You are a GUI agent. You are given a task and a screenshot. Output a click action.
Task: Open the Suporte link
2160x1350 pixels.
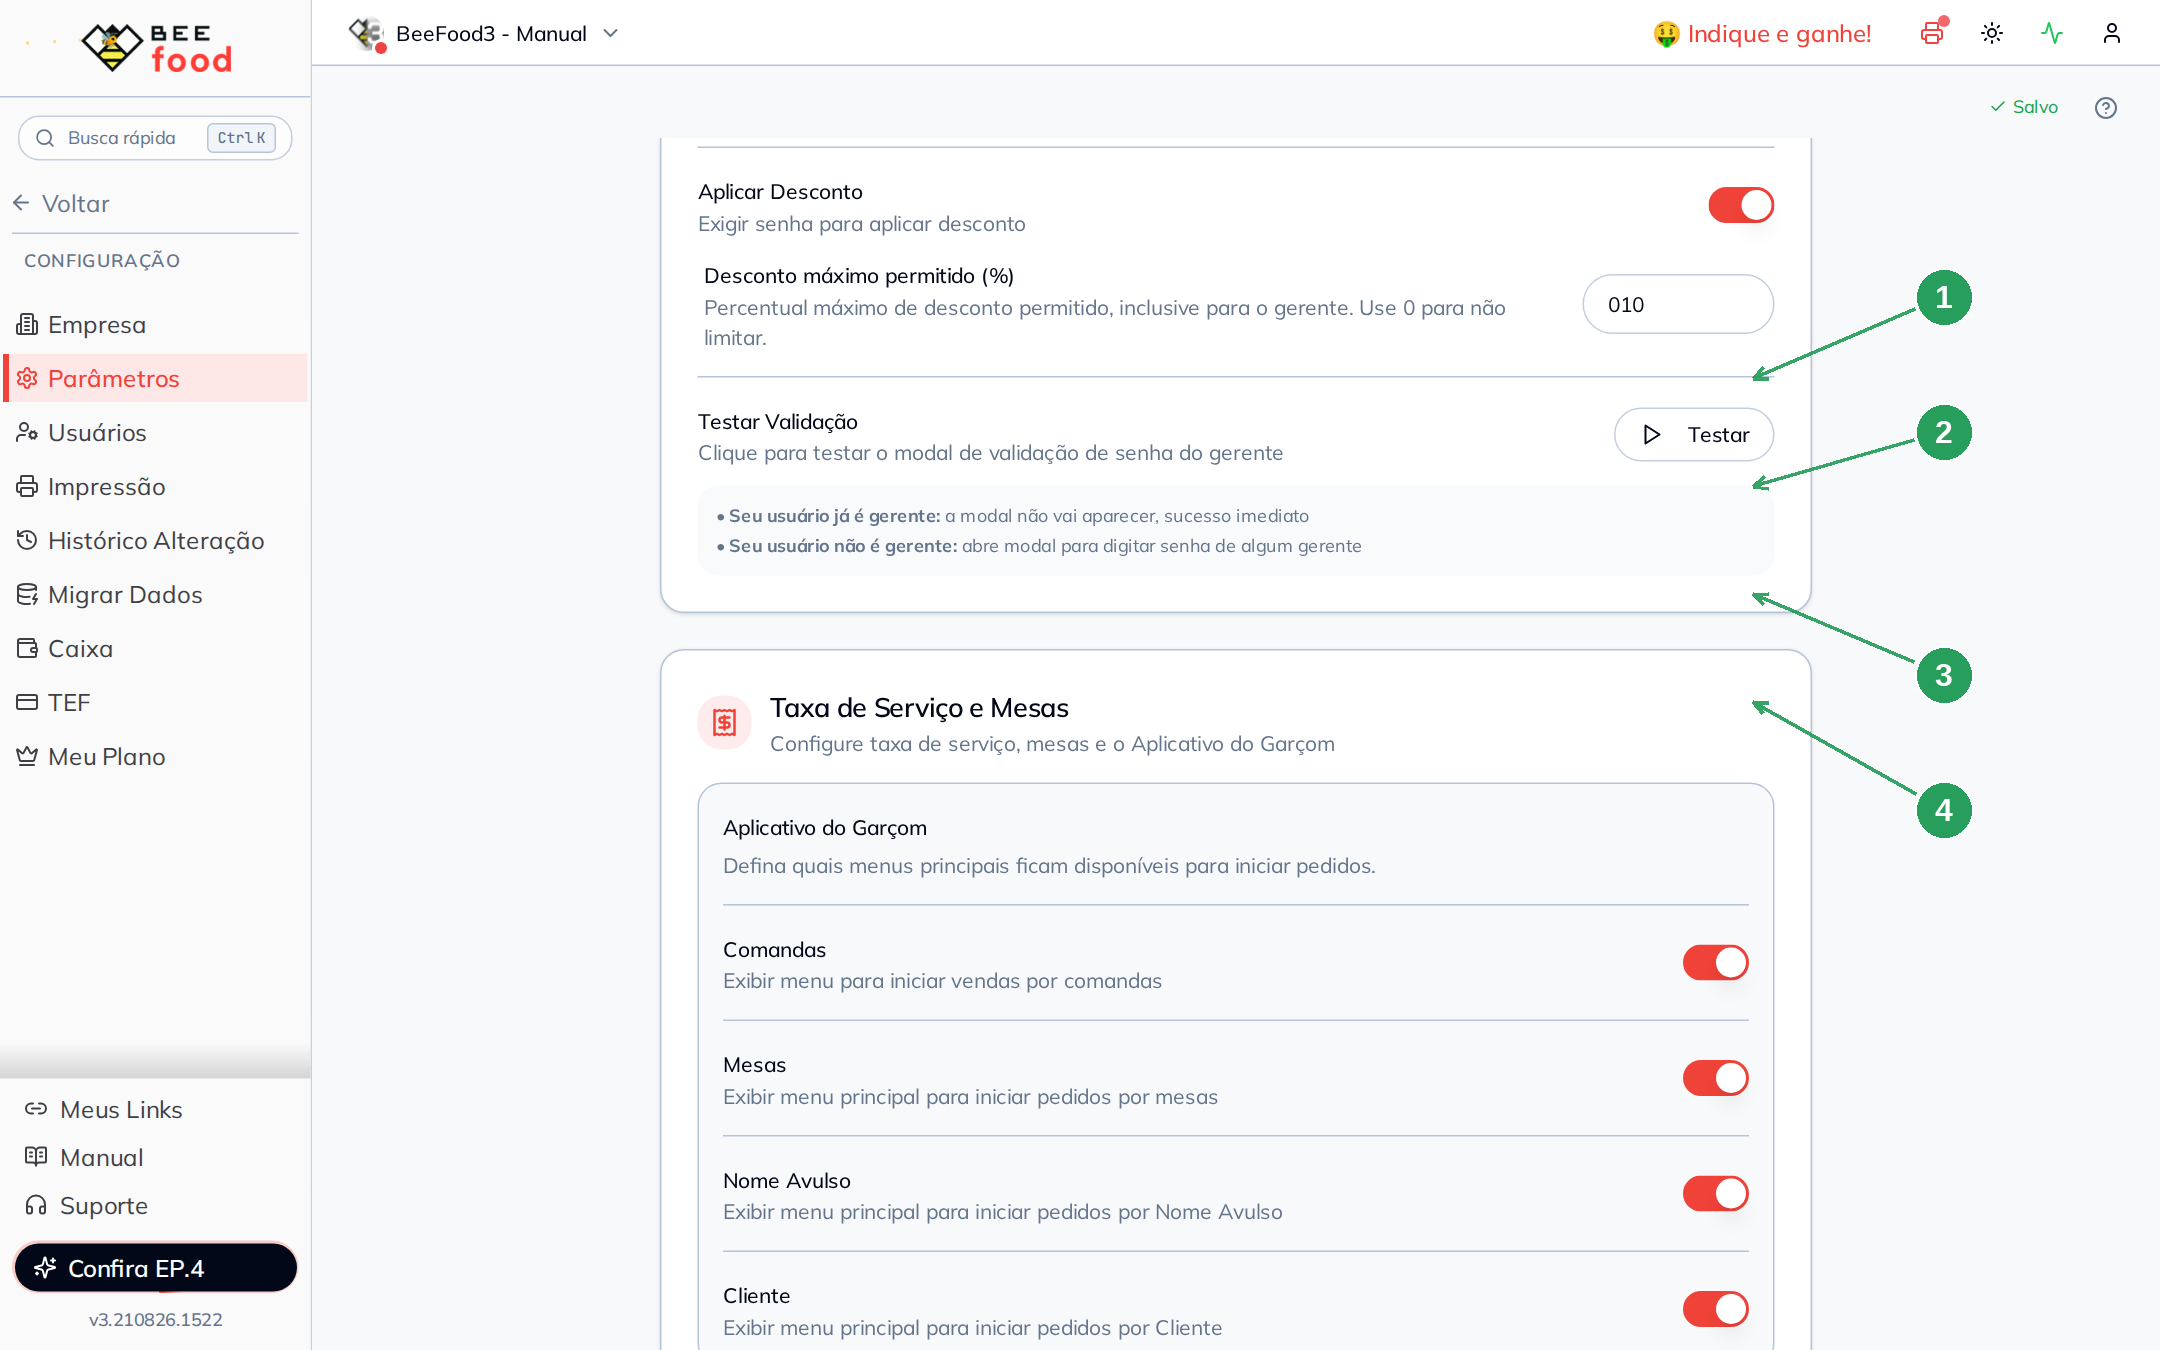point(87,1205)
